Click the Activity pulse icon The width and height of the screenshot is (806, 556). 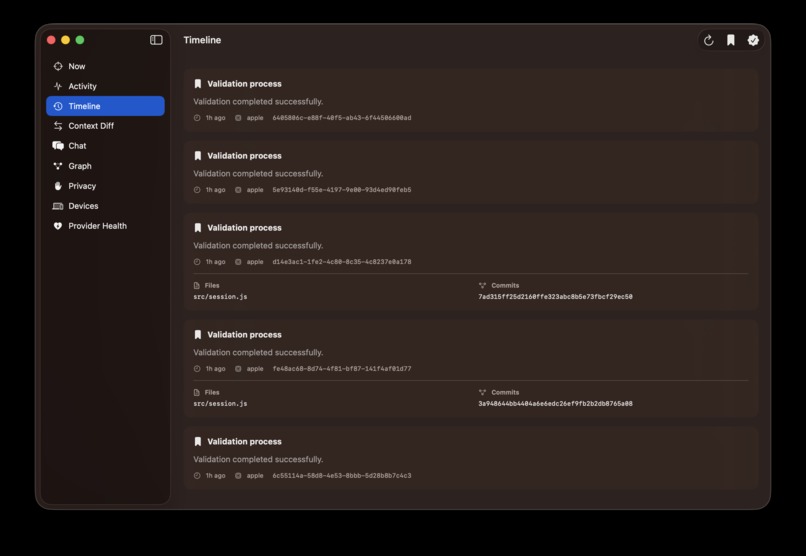pos(58,86)
